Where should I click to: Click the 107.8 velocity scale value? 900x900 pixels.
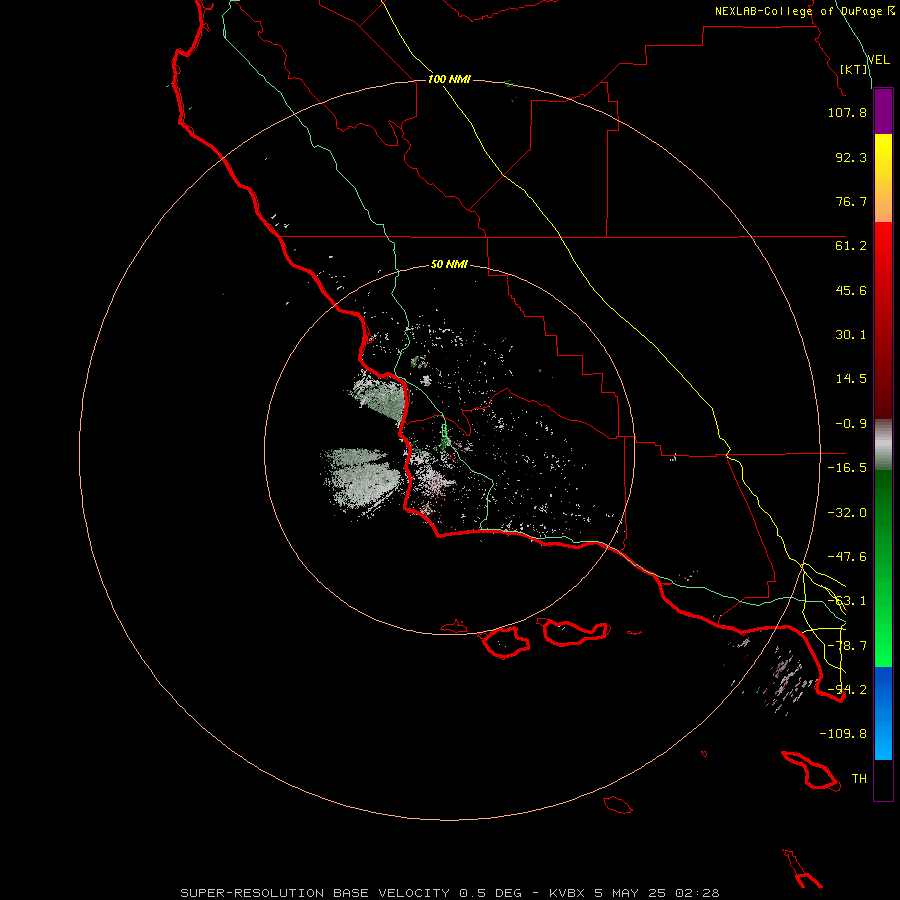pyautogui.click(x=847, y=112)
